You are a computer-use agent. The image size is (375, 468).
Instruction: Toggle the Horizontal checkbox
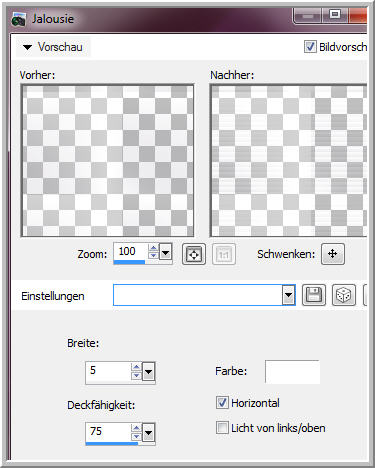(222, 403)
